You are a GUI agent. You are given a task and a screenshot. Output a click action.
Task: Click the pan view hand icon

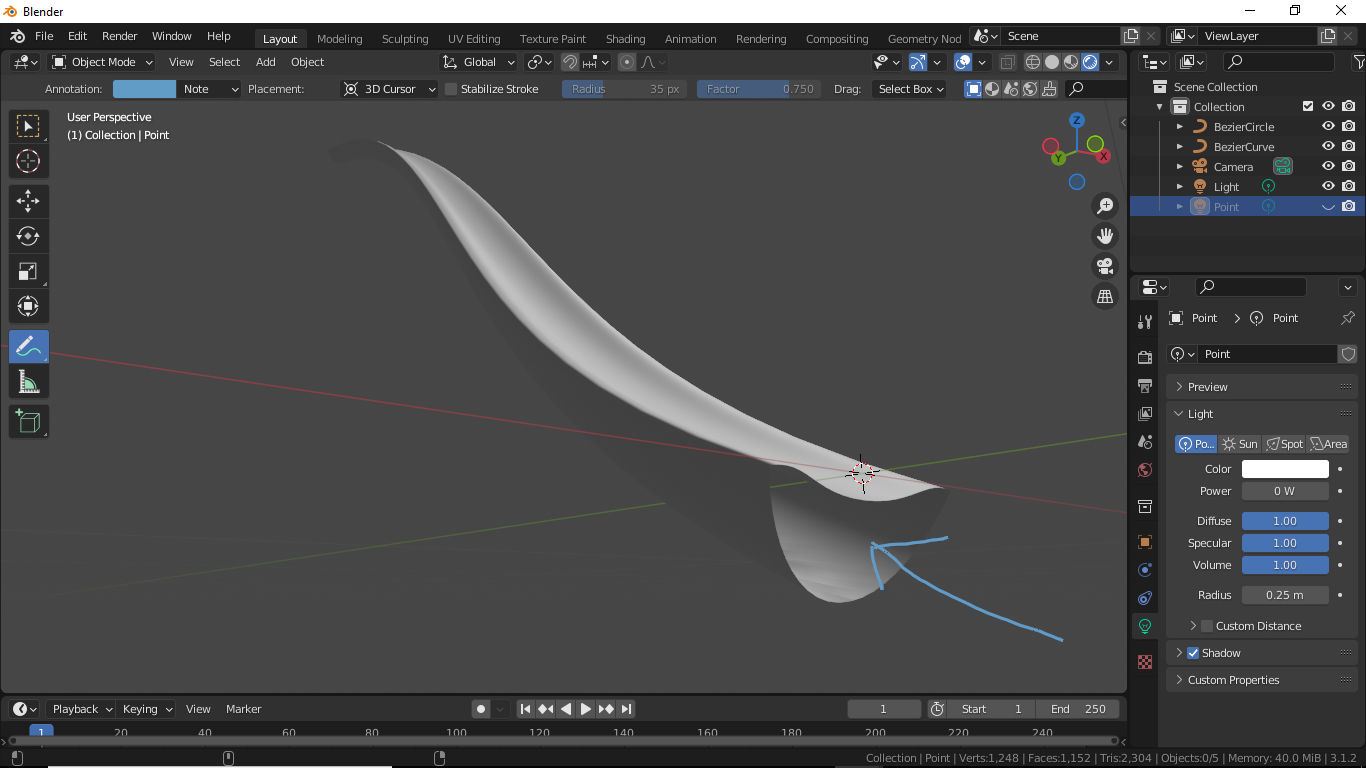coord(1105,236)
